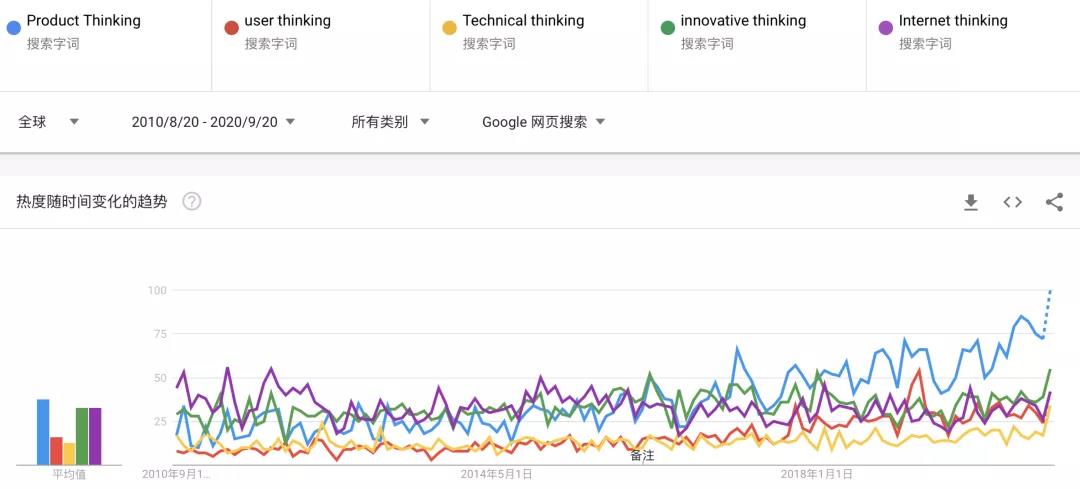This screenshot has height=489, width=1080.
Task: Click the blue average value bar
Action: pyautogui.click(x=43, y=432)
